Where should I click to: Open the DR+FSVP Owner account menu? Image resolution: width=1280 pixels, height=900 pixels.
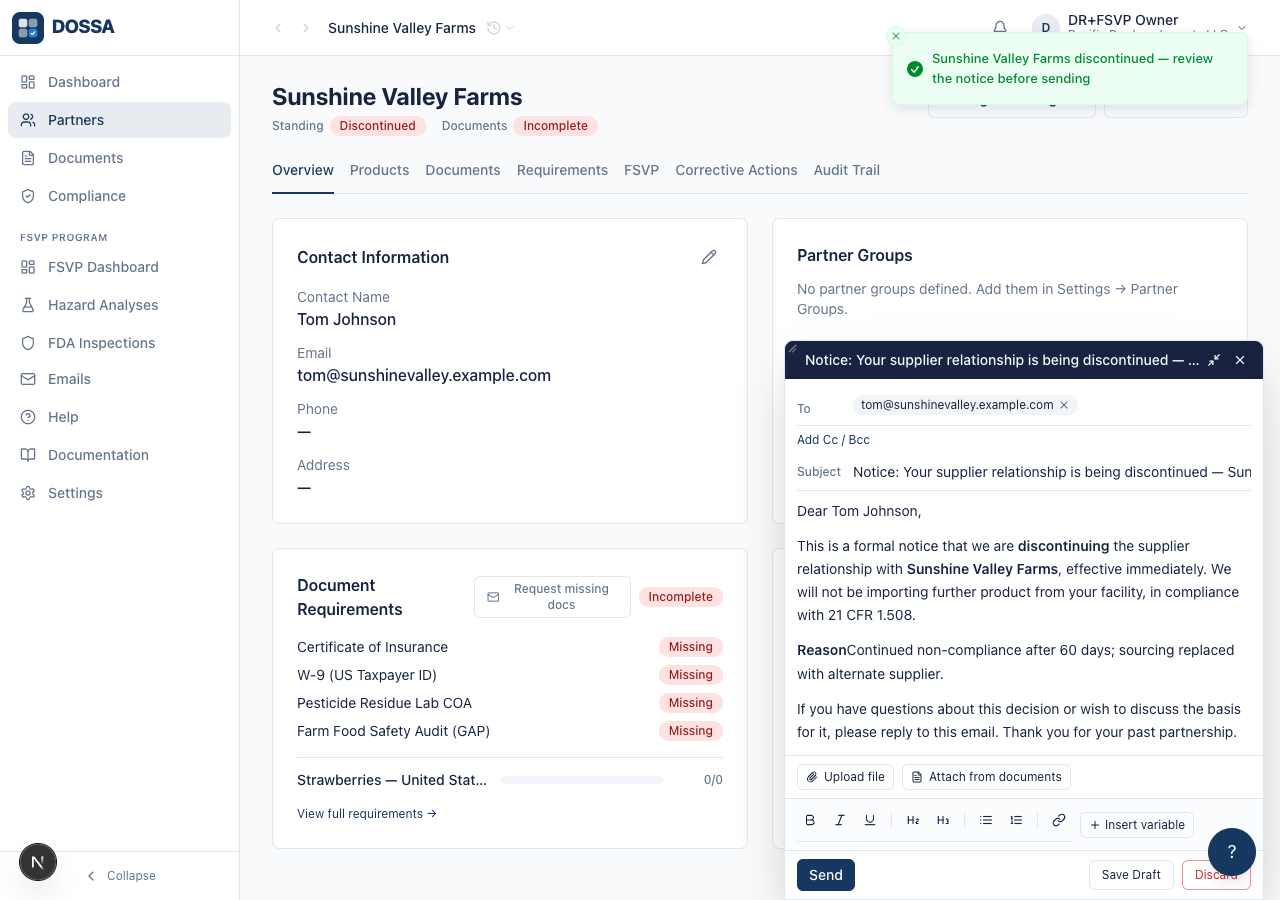coord(1140,28)
